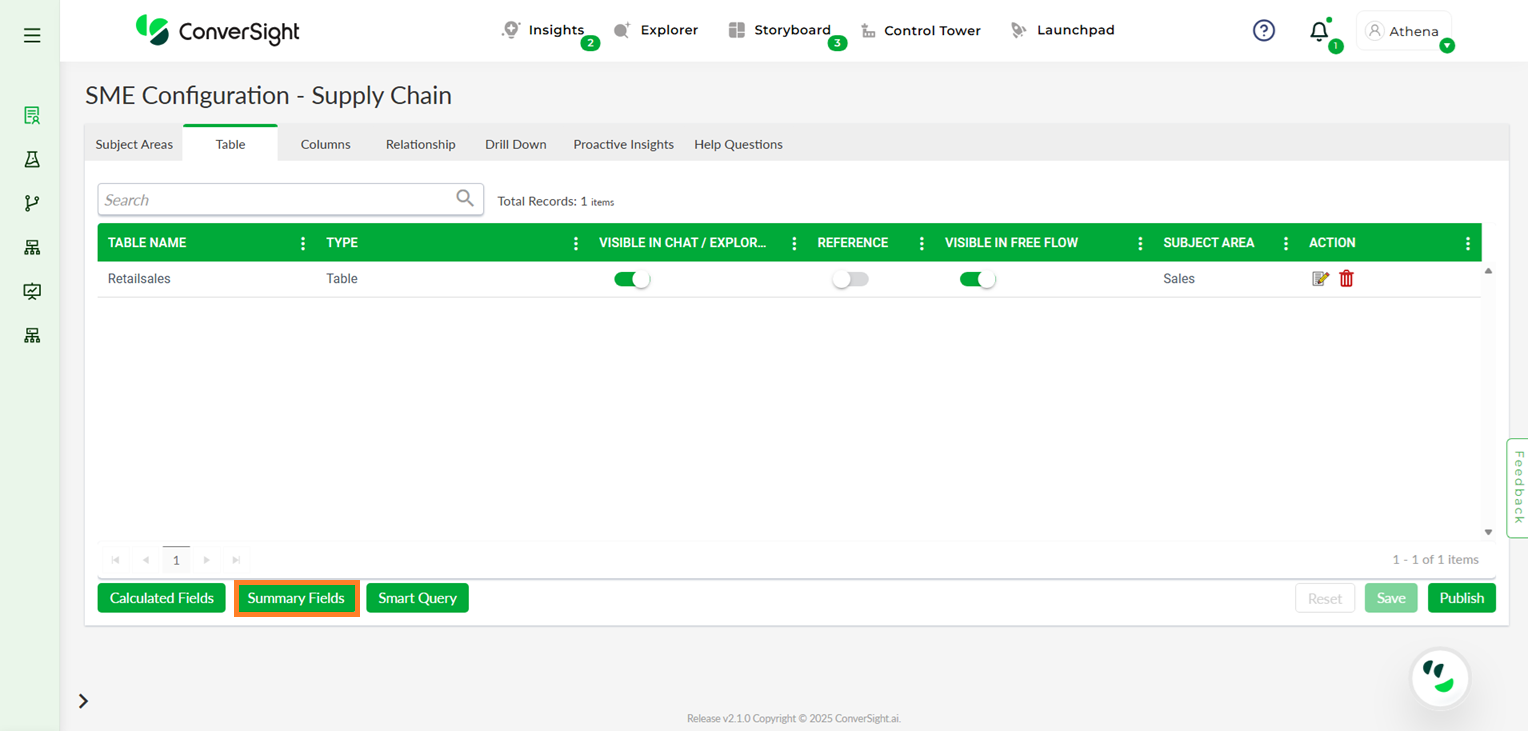
Task: Expand the left sidebar with chevron arrow
Action: point(83,701)
